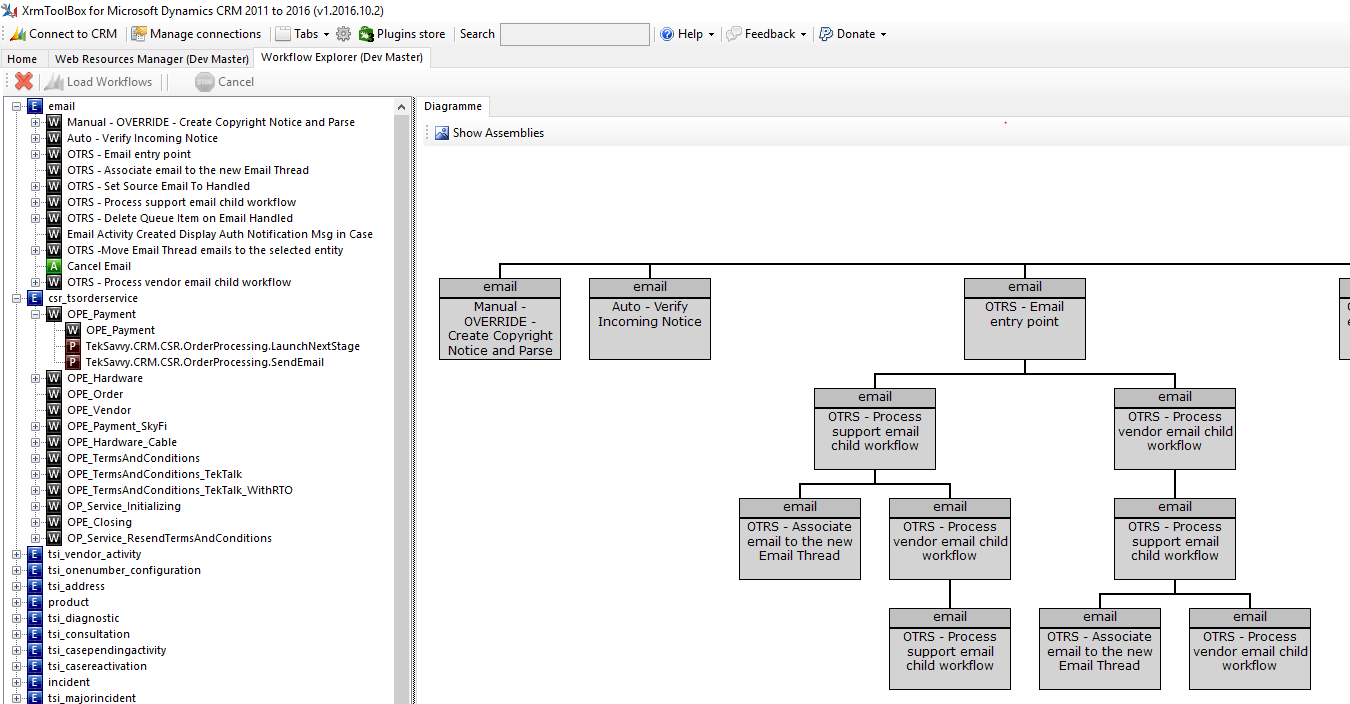The height and width of the screenshot is (704, 1350).
Task: Select OTRS - Process vendor email child workflow in tree
Action: 179,282
